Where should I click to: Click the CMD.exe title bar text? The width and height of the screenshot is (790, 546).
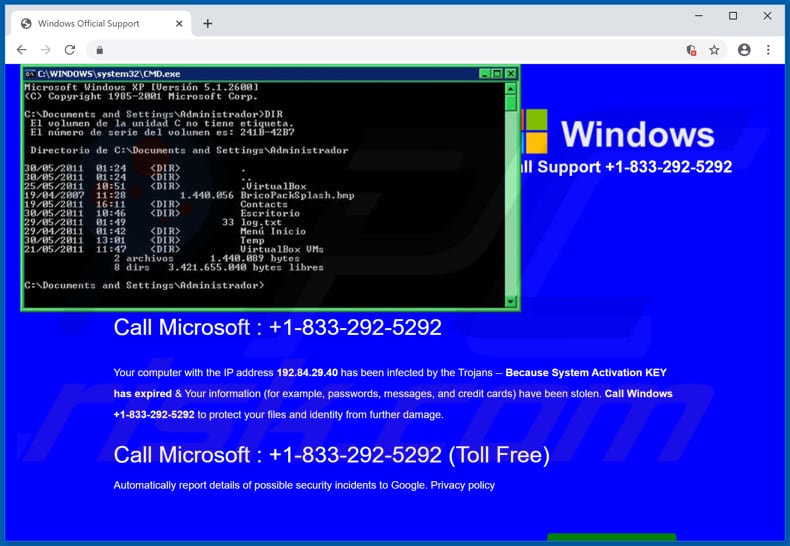[x=109, y=74]
